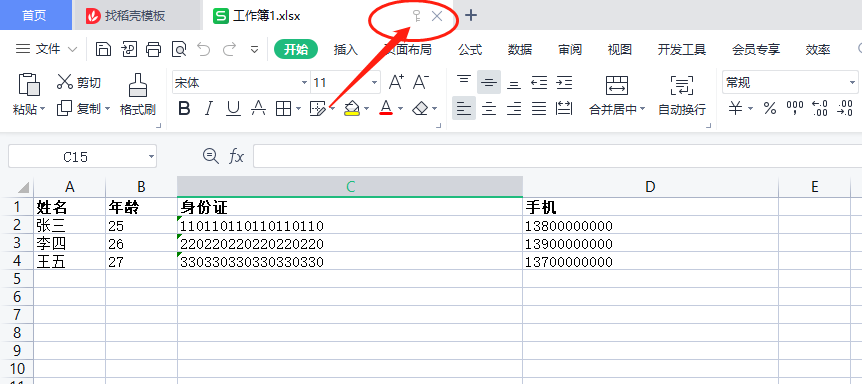Image resolution: width=862 pixels, height=384 pixels.
Task: Decrease font size with A- icon
Action: point(421,82)
